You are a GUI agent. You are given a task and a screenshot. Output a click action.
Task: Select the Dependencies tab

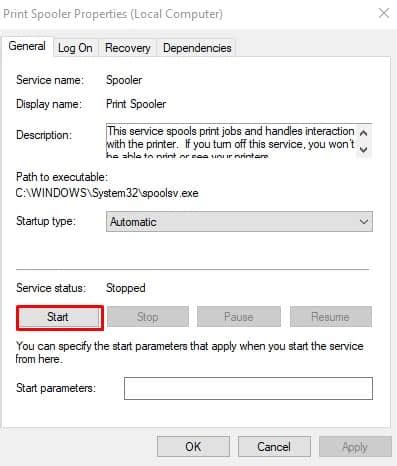coord(197,48)
